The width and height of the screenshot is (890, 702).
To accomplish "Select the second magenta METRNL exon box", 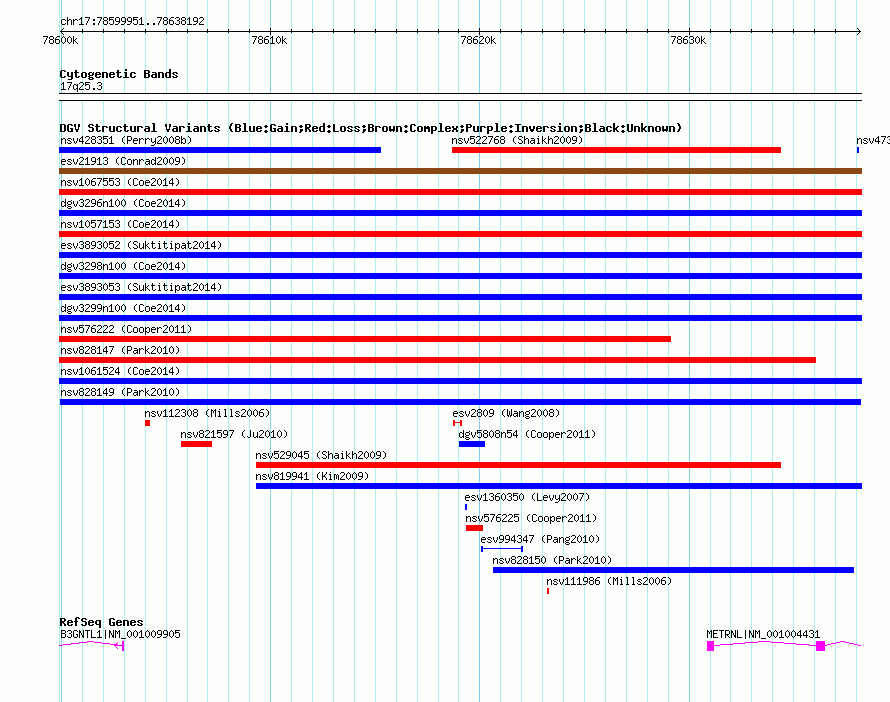I will tap(820, 646).
